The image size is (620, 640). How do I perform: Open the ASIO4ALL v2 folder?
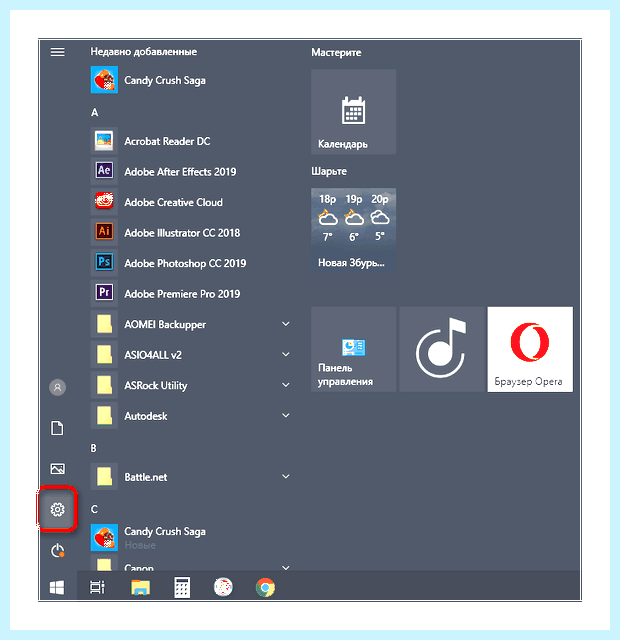(x=190, y=355)
